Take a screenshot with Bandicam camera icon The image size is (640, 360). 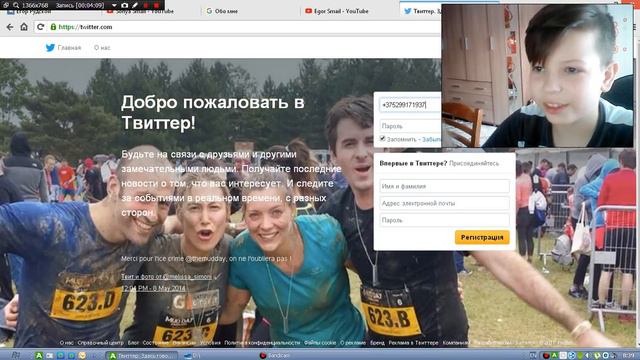click(x=124, y=5)
